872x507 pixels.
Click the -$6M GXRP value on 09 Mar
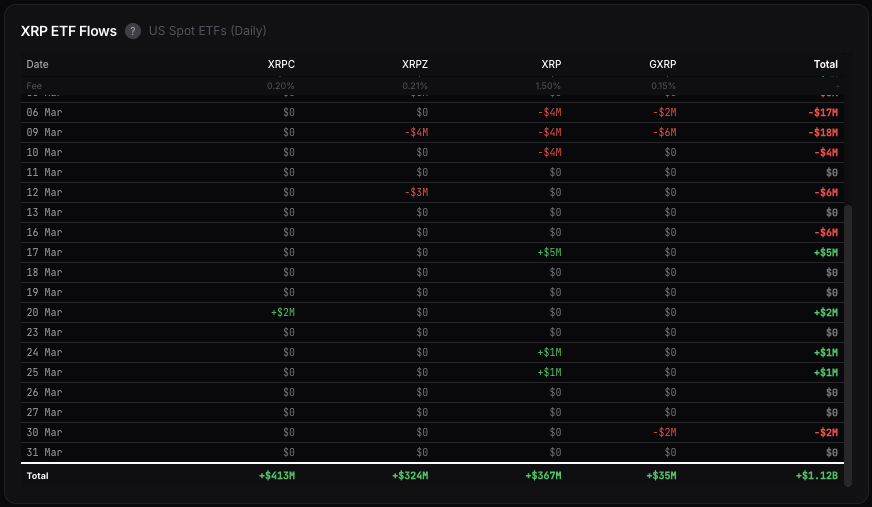[x=665, y=132]
